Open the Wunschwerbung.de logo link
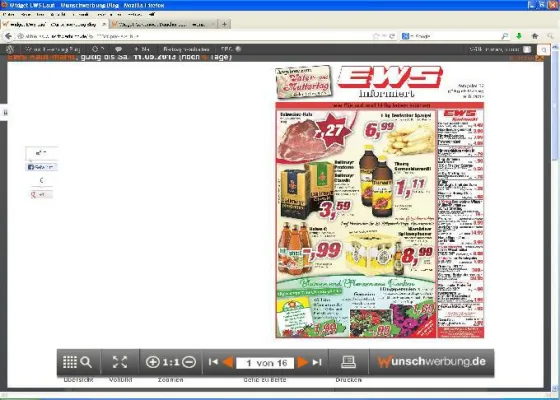Viewport: 560px width, 400px height. (x=431, y=362)
